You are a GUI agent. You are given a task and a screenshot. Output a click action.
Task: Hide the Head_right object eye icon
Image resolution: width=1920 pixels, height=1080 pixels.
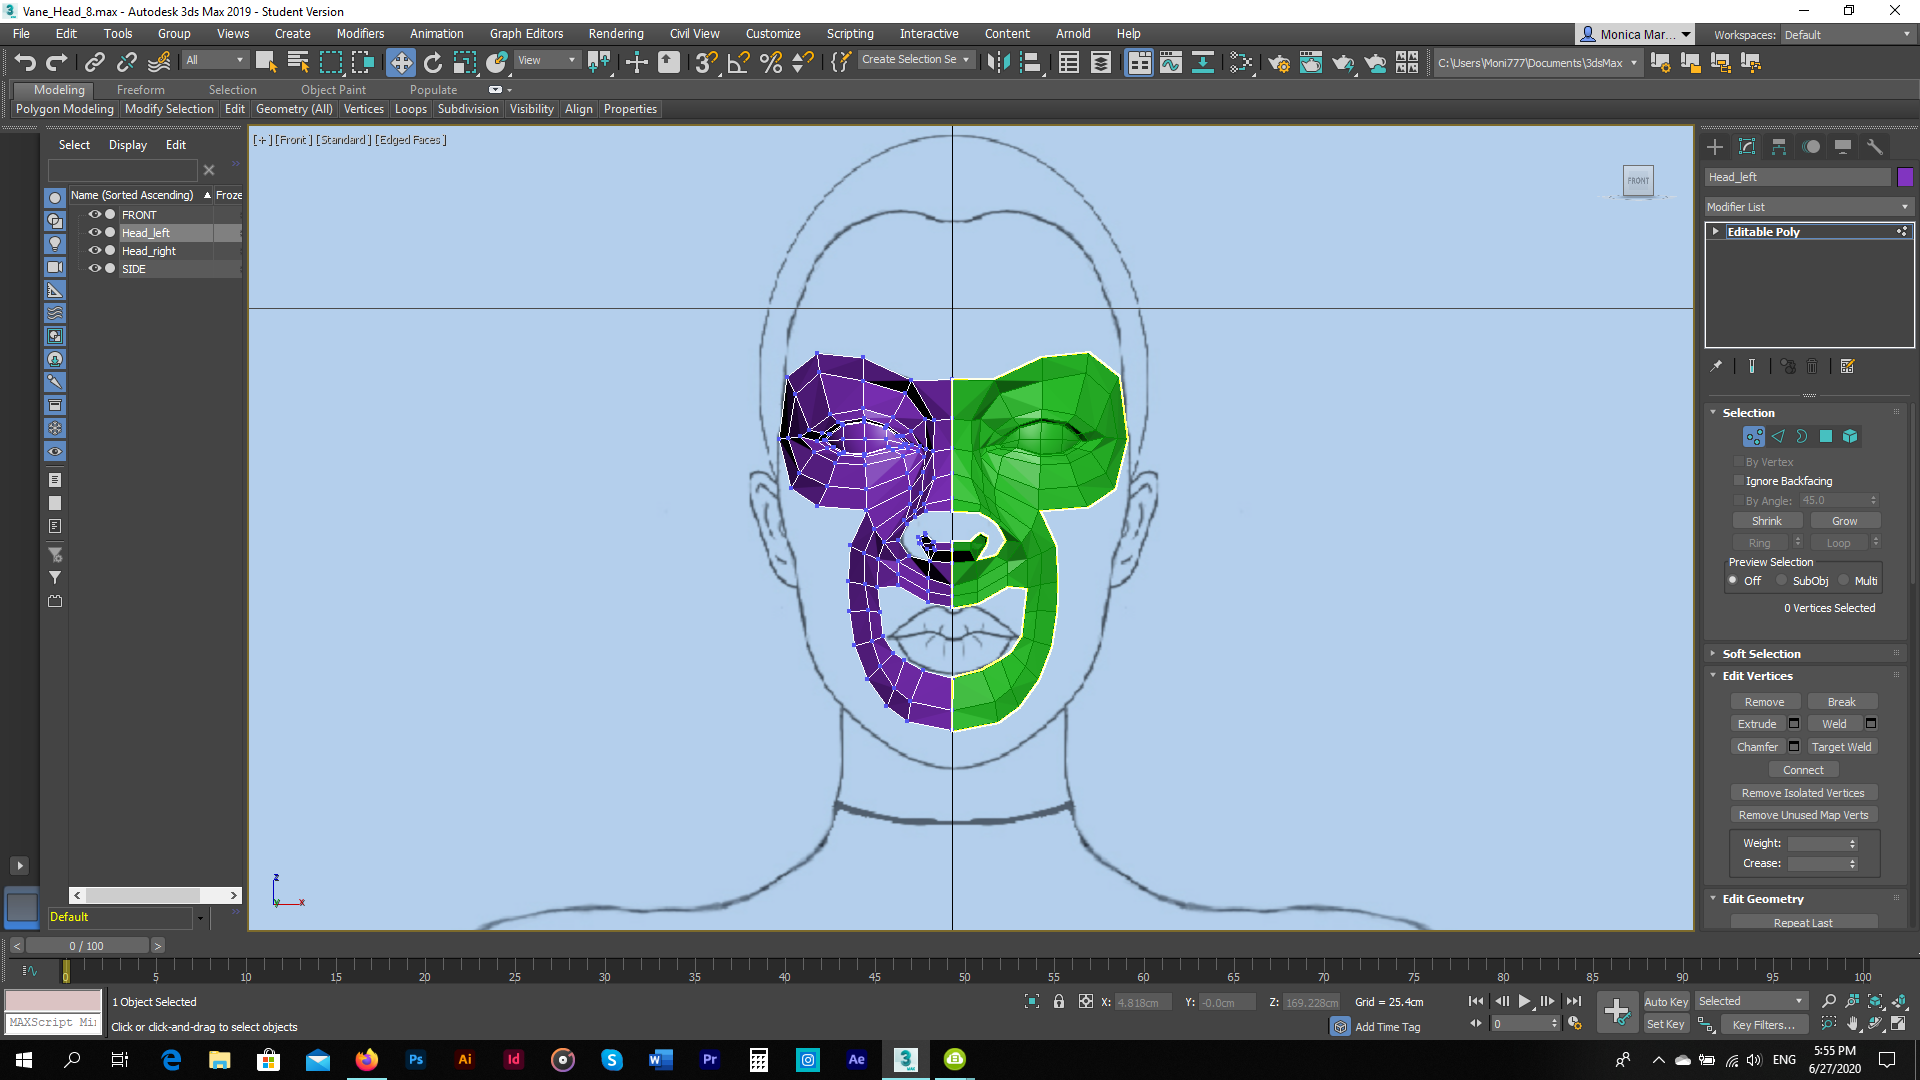[94, 251]
